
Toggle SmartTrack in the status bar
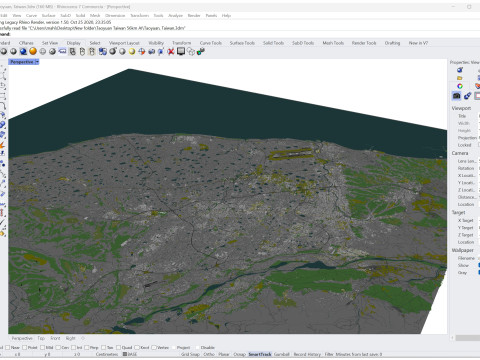point(260,354)
